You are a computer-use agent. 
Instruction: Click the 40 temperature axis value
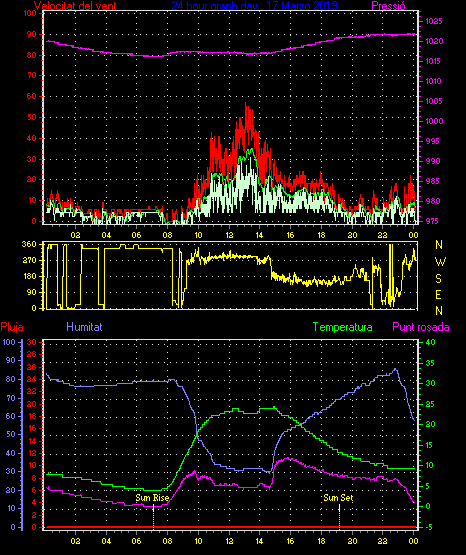tap(430, 342)
